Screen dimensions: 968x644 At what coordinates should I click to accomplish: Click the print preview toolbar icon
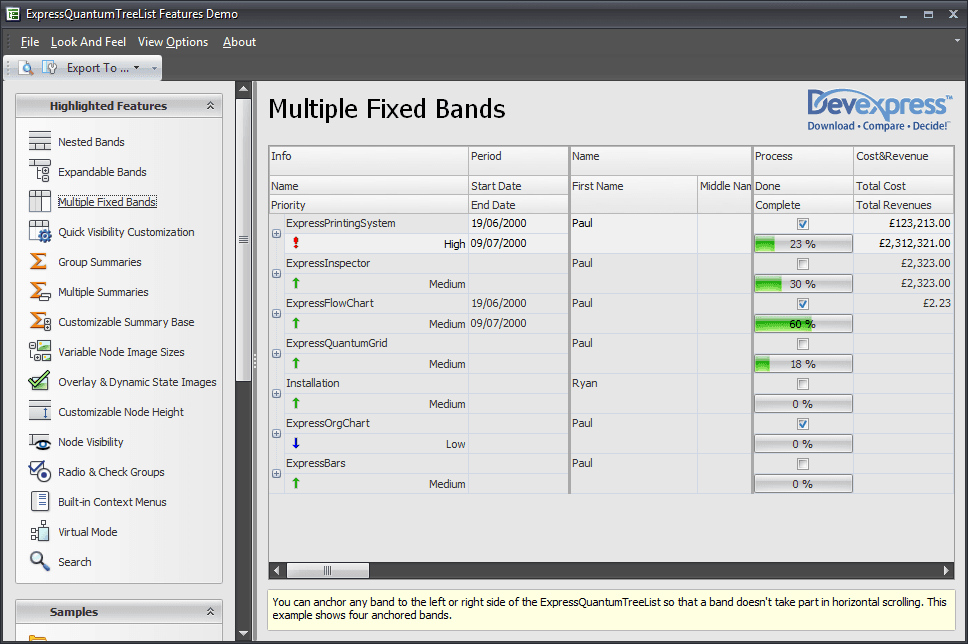point(26,68)
